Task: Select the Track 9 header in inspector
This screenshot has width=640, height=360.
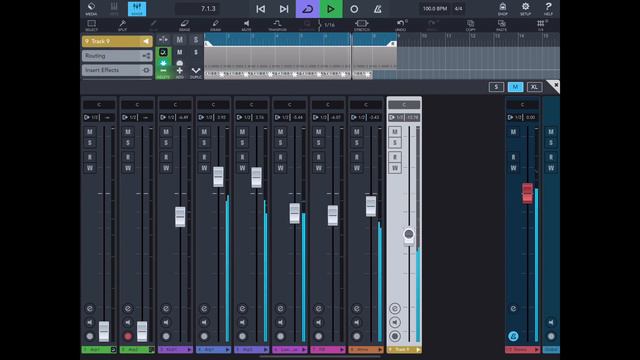Action: pos(117,41)
